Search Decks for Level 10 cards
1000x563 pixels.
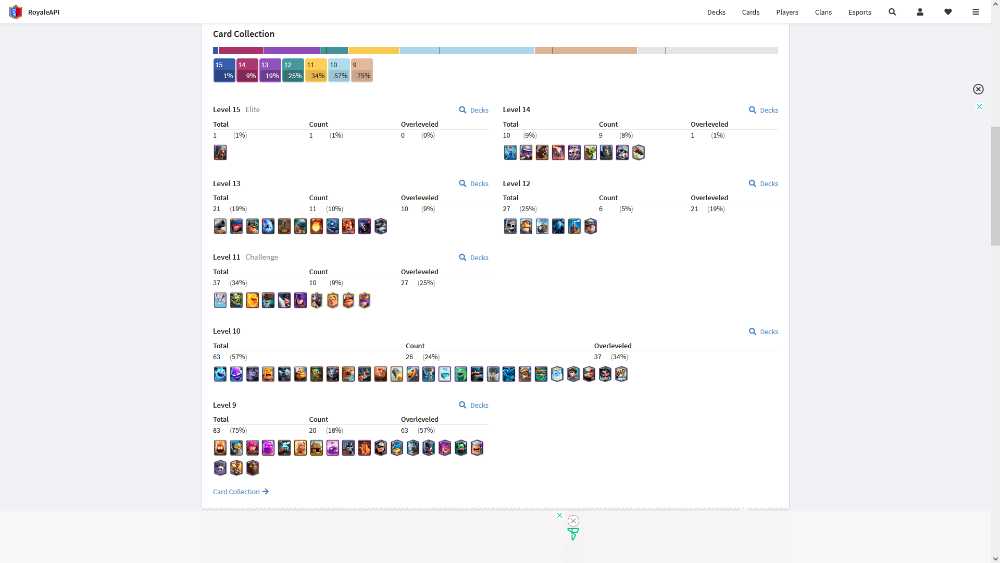[763, 332]
